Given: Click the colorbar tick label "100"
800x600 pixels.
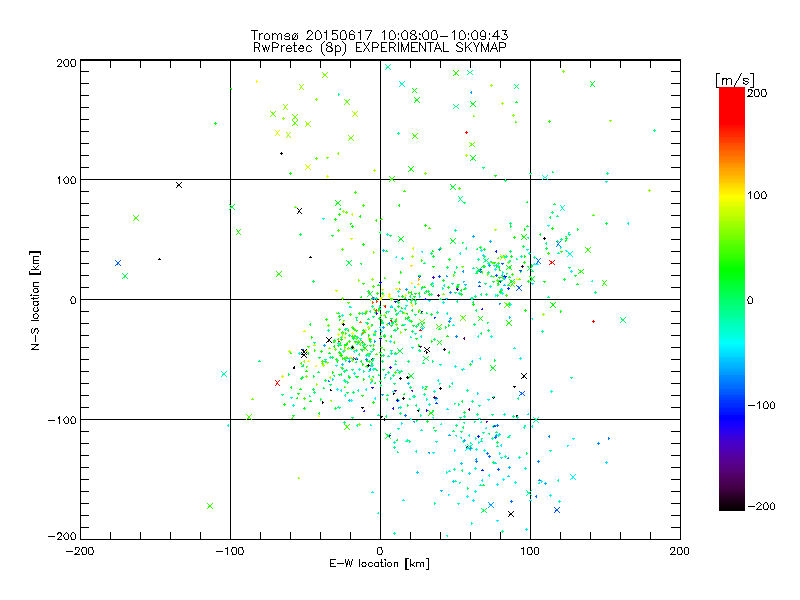Looking at the screenshot, I should pos(757,195).
